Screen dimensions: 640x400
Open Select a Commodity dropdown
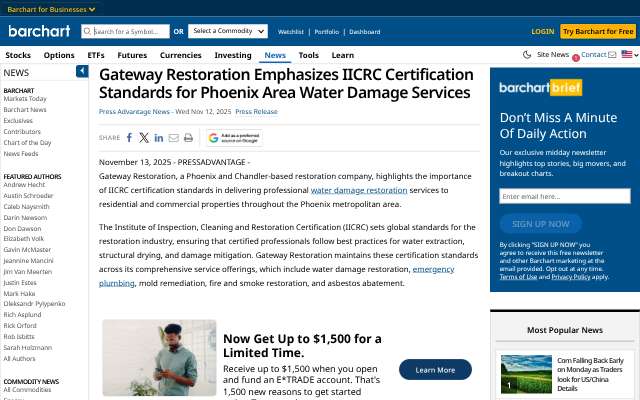tap(228, 31)
